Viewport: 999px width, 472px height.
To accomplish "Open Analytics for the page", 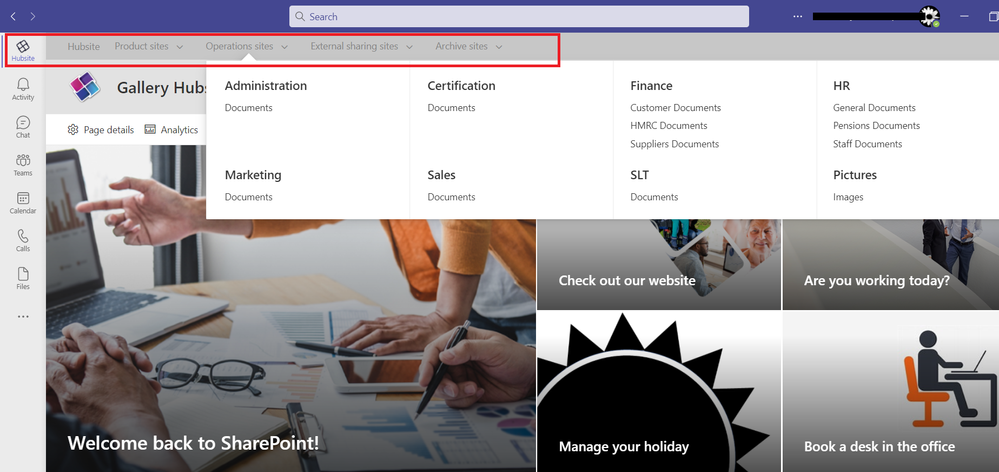I will (171, 130).
